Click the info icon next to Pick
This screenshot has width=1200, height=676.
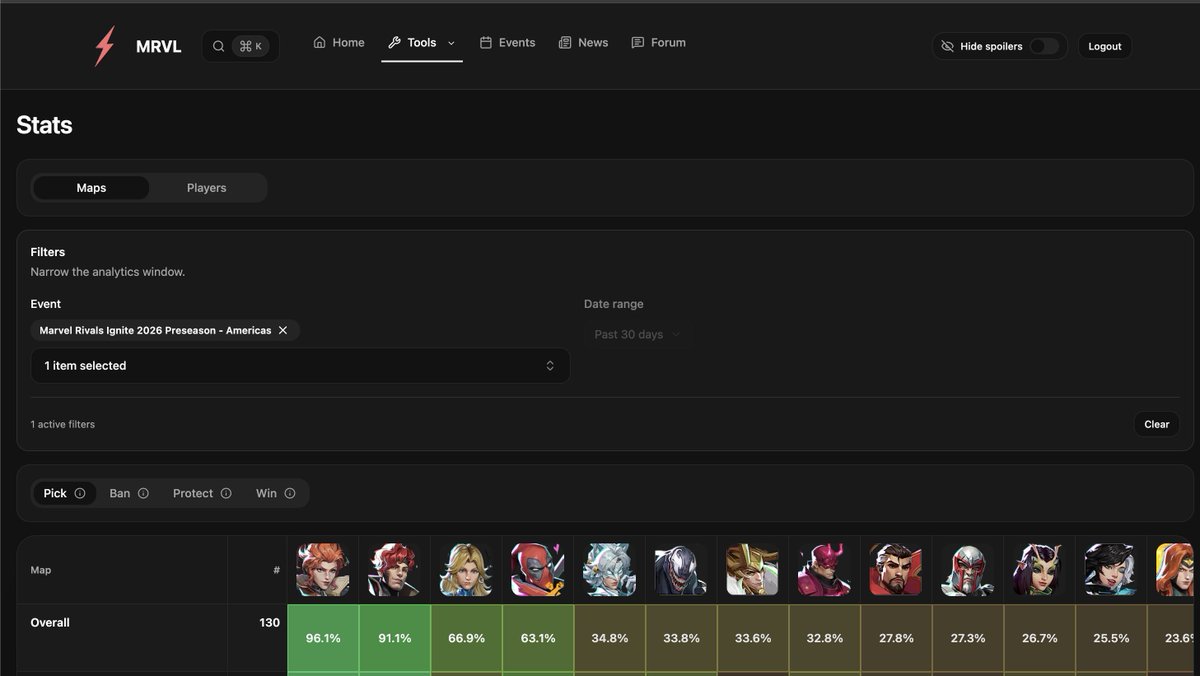[80, 493]
